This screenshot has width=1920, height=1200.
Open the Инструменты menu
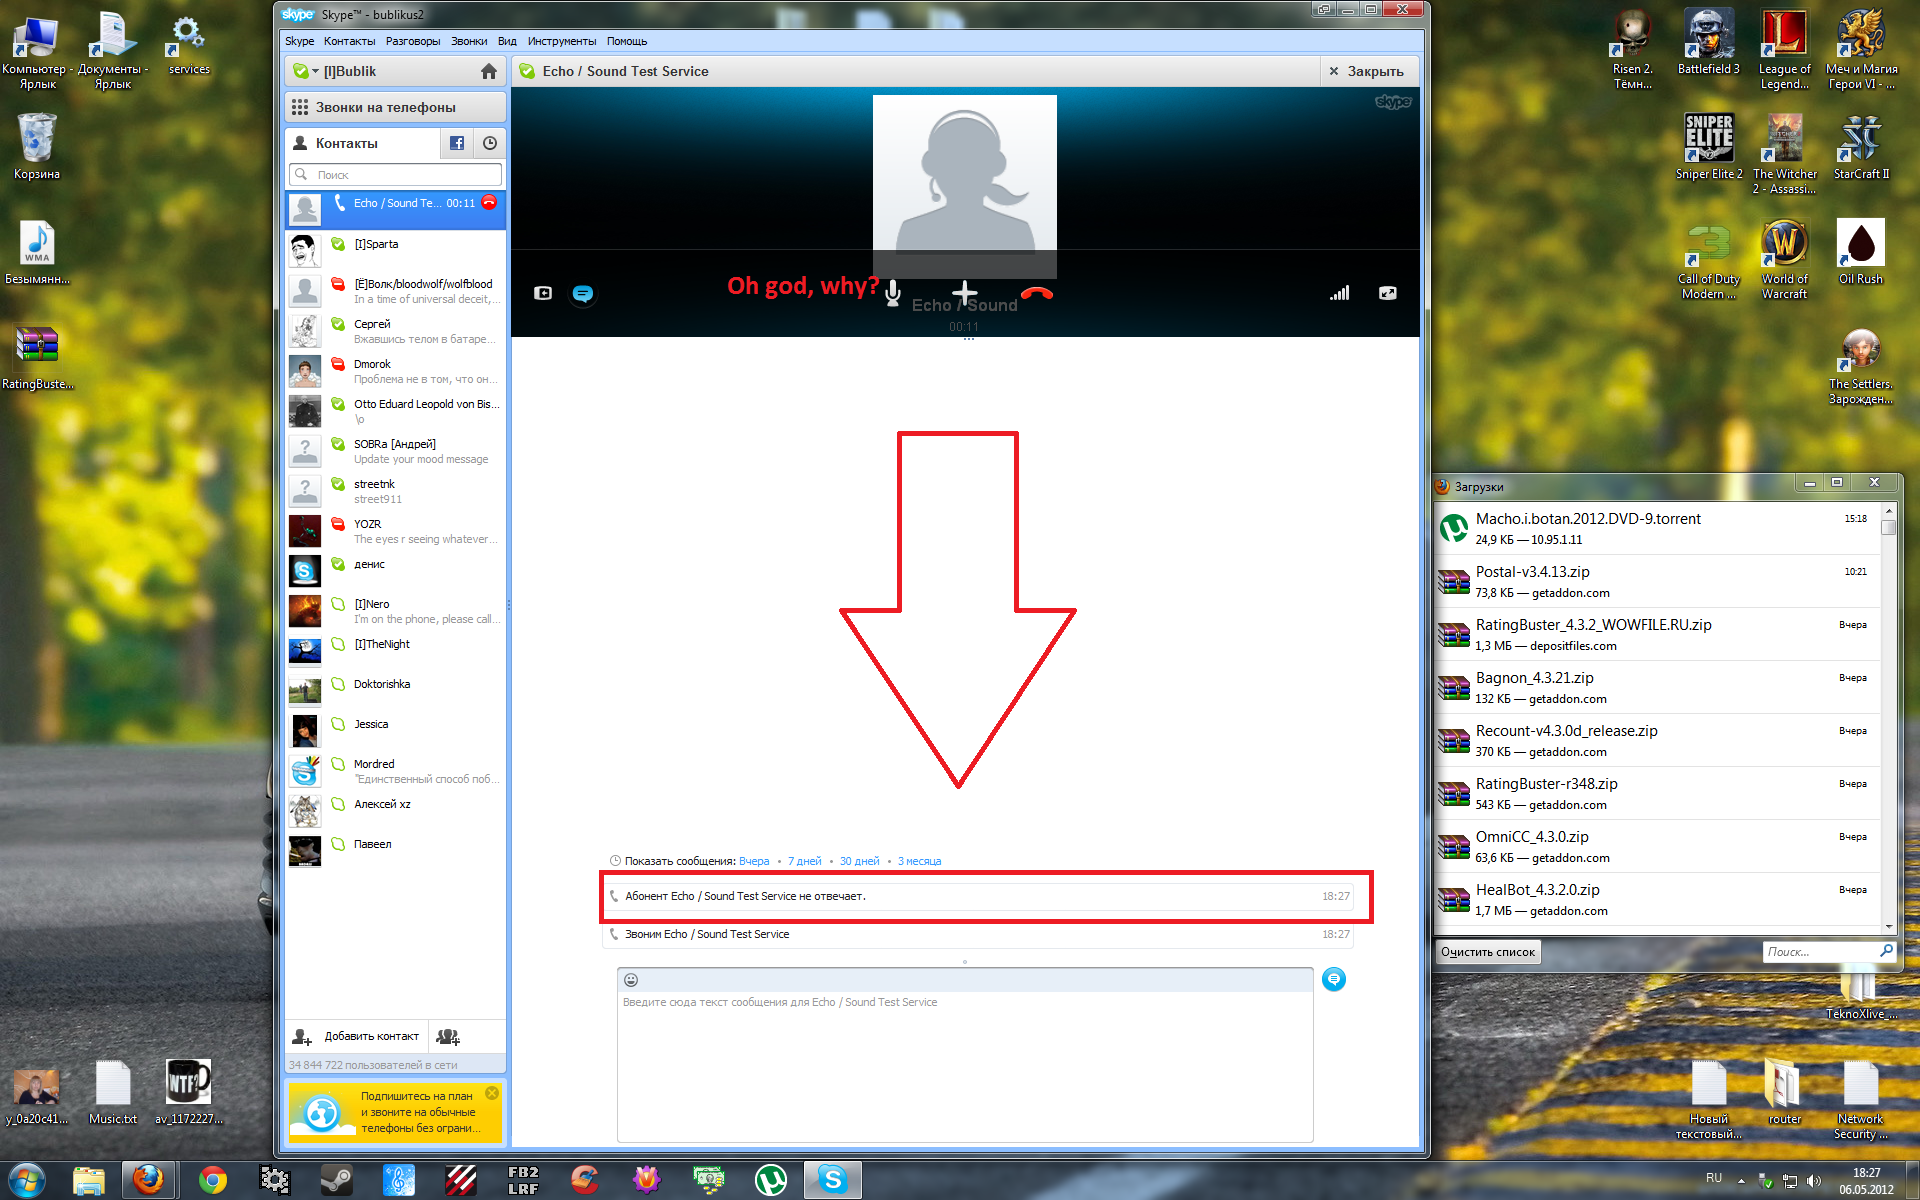[562, 41]
